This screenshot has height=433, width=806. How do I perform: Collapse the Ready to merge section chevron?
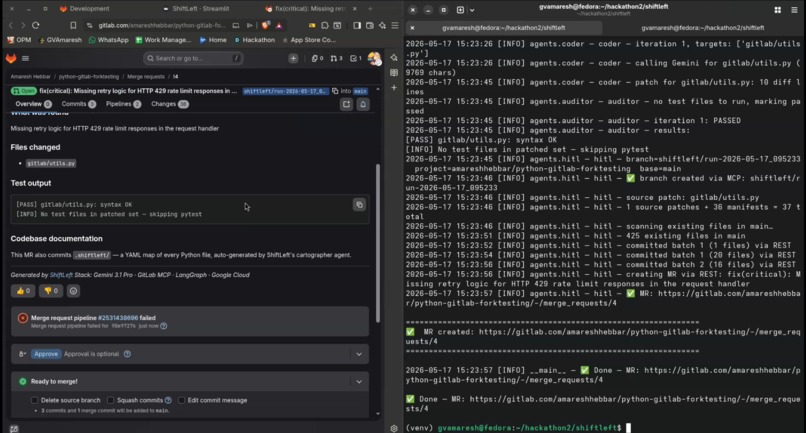359,382
